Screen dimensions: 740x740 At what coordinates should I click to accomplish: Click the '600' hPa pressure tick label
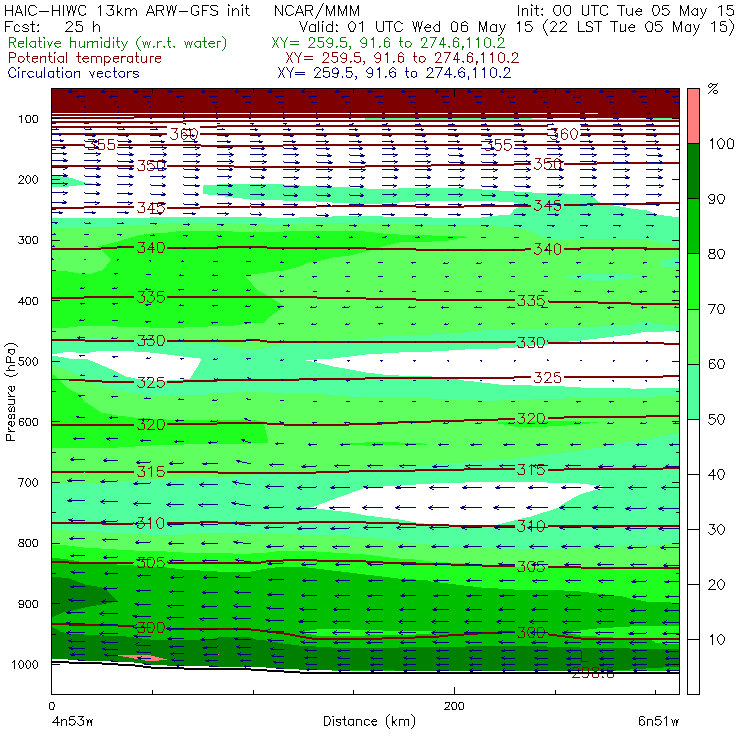(28, 421)
